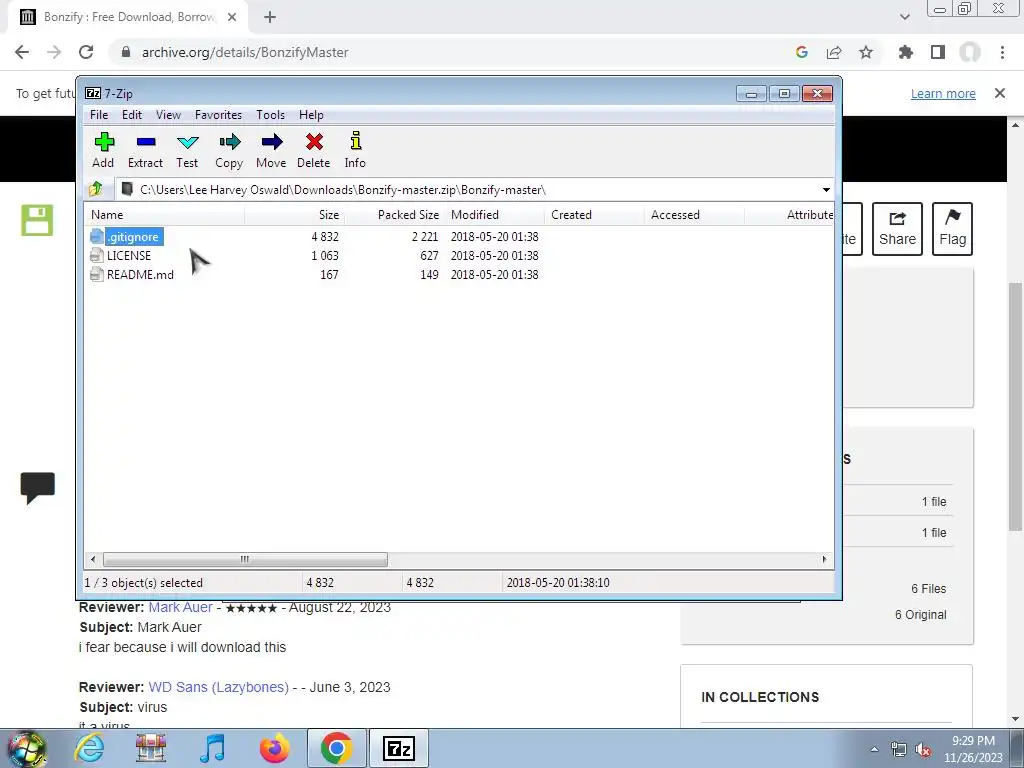
Task: Open Chrome's three-dot menu
Action: (1002, 52)
